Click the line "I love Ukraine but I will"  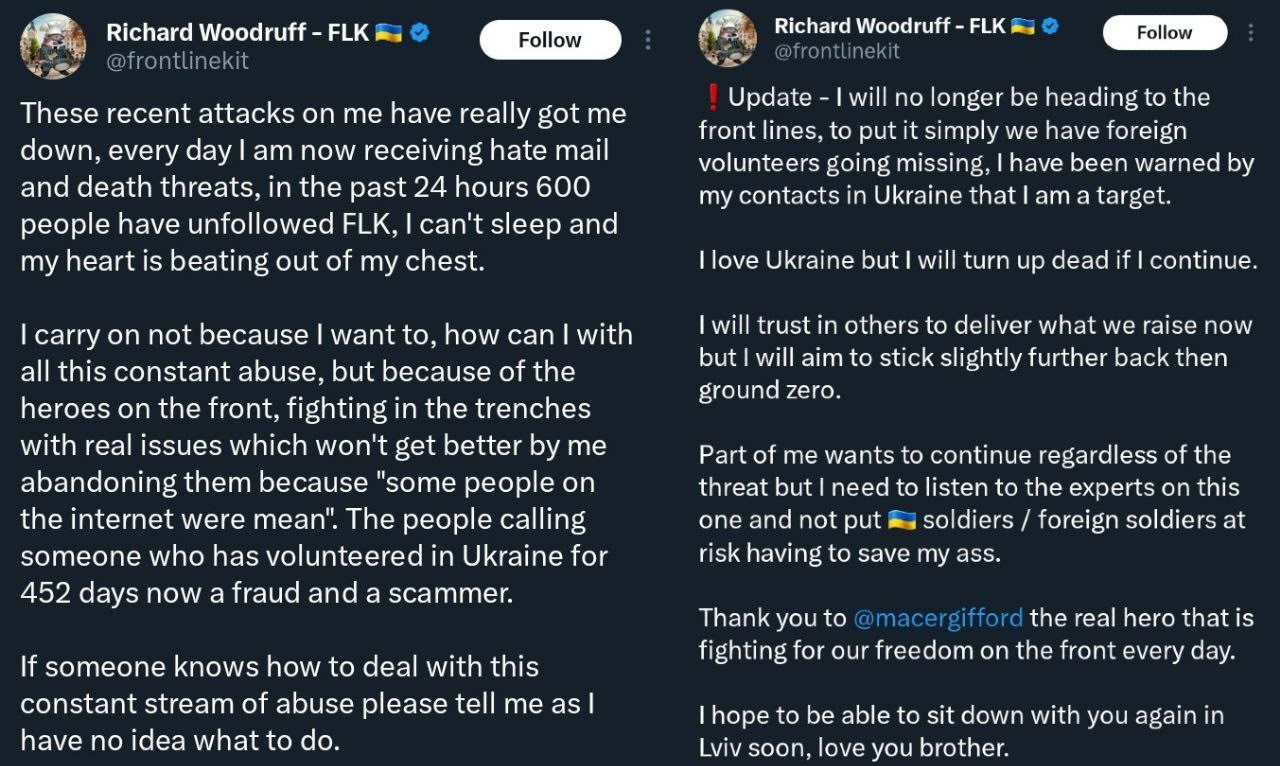[x=977, y=261]
